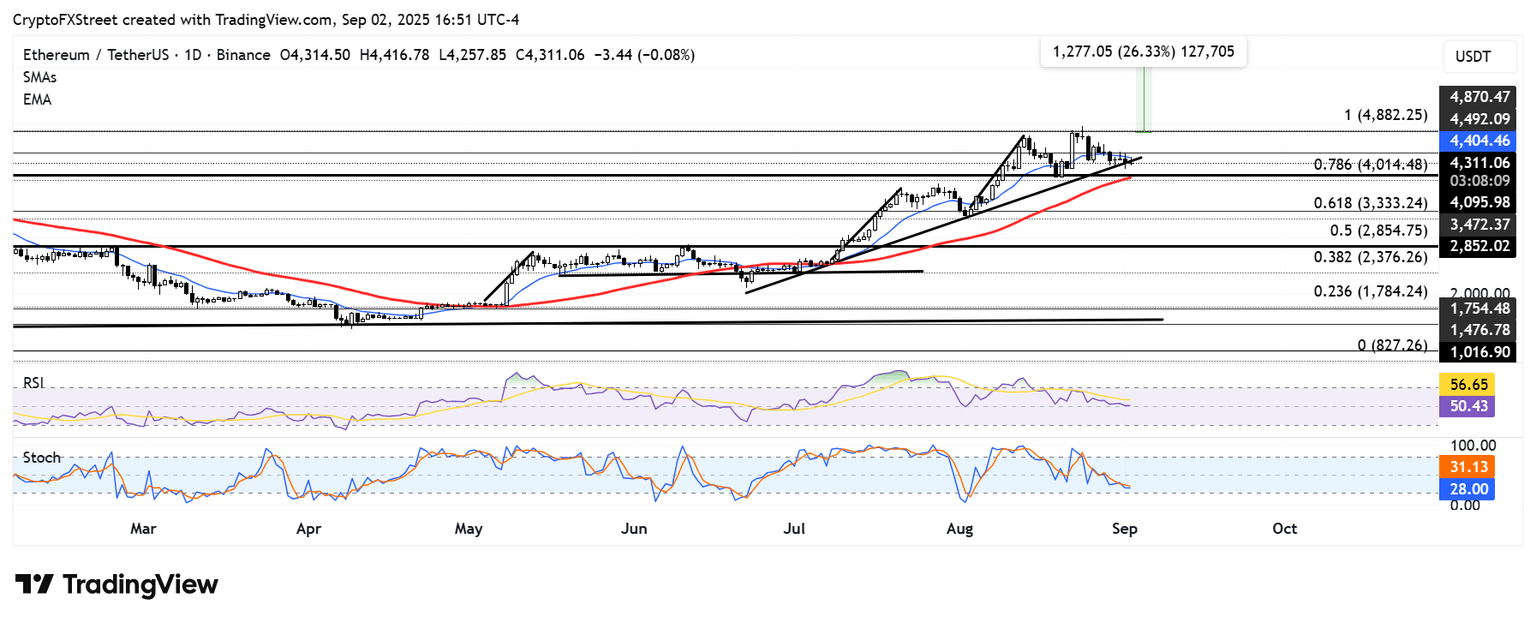Click the Stoch indicator label
Viewport: 1536px width, 623px height.
click(x=41, y=458)
